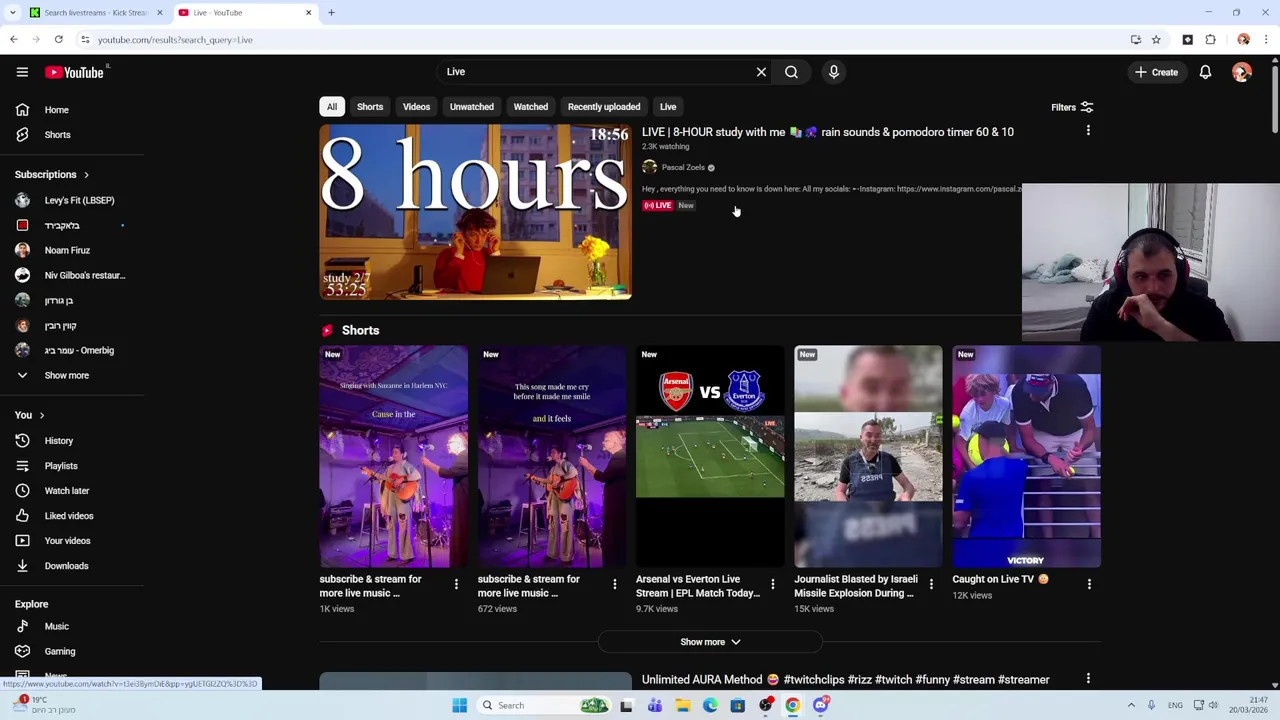Open options menu for Arsenal vs Everton short

coord(772,584)
